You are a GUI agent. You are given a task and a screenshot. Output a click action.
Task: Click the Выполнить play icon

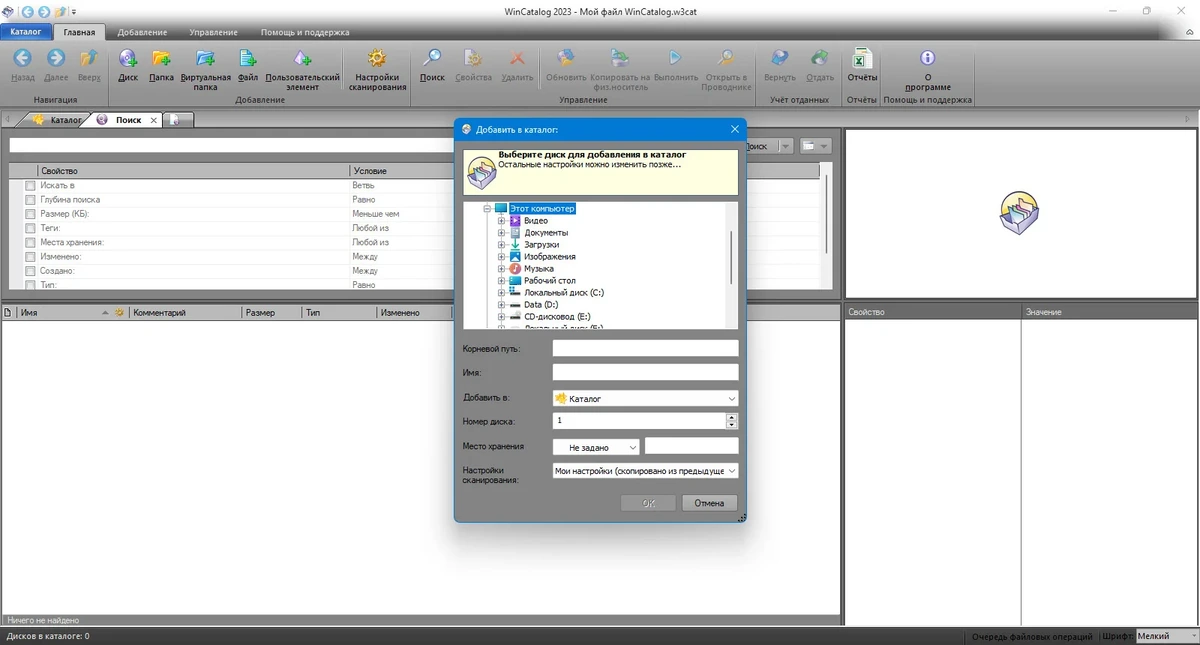[x=675, y=58]
